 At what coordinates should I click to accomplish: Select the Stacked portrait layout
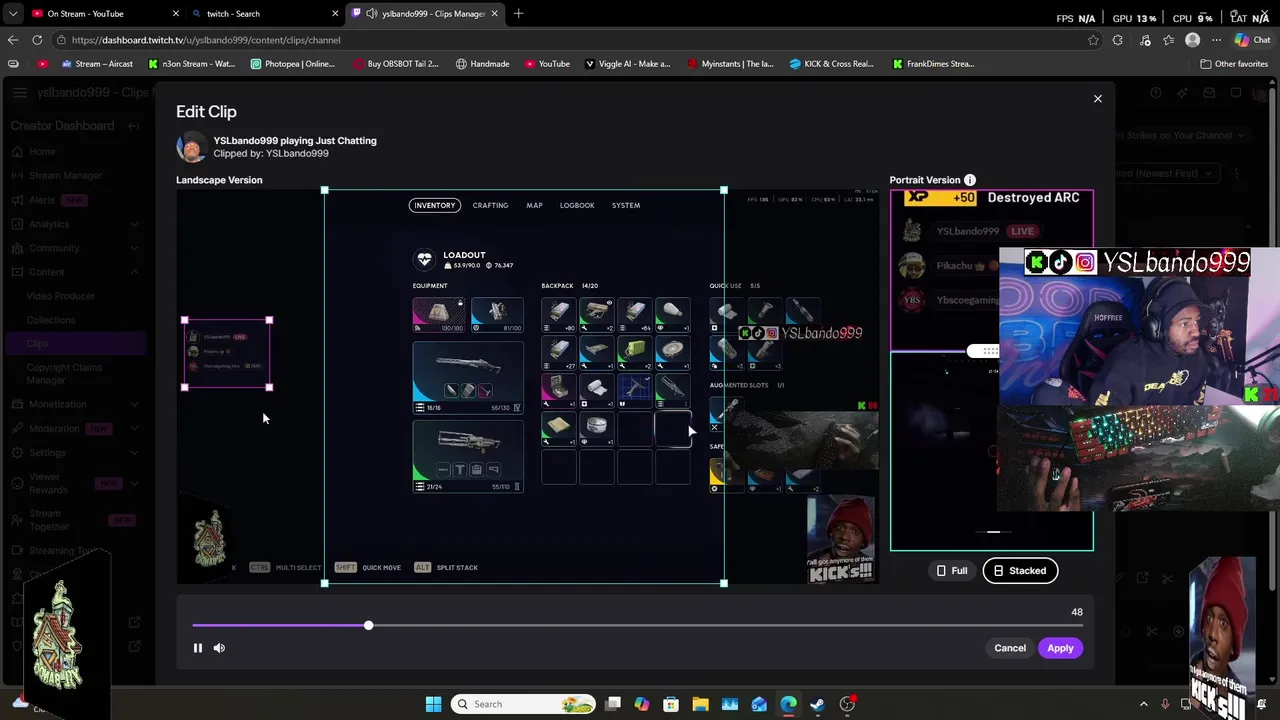pos(1020,571)
